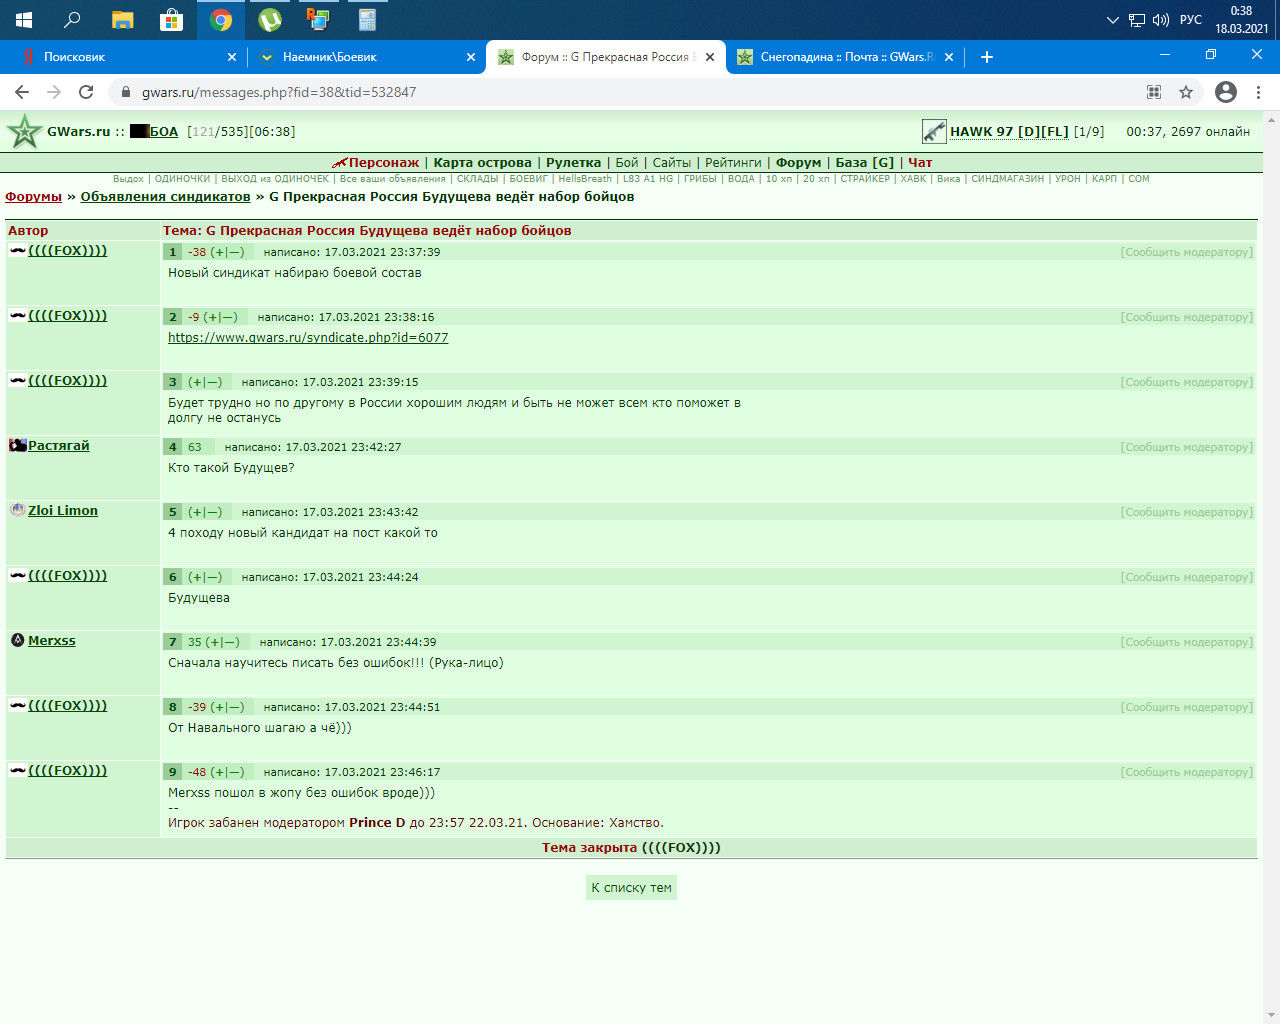
Task: Open Карта острова menu item
Action: [x=482, y=162]
